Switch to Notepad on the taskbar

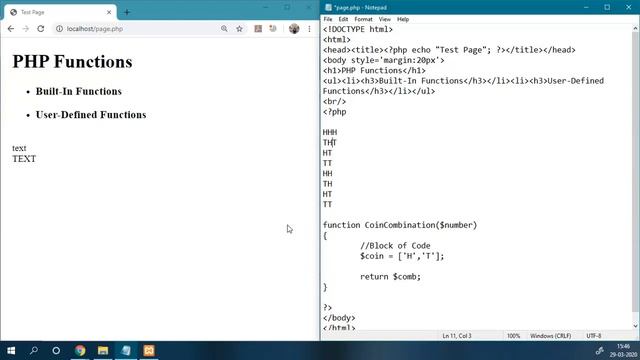pos(126,351)
